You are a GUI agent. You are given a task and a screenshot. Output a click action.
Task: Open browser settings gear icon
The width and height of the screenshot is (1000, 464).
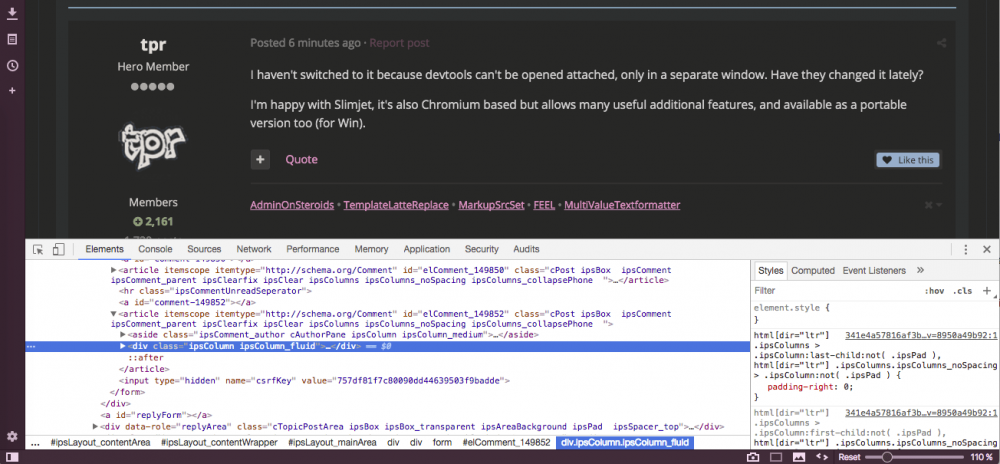pyautogui.click(x=11, y=437)
